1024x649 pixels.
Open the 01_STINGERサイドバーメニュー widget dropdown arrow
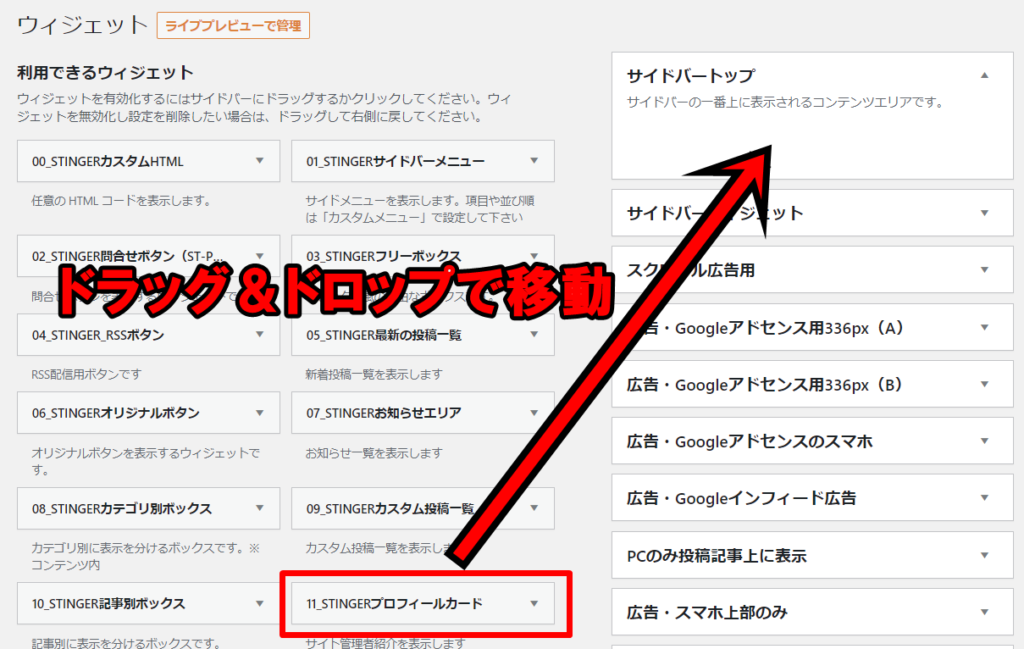(534, 161)
